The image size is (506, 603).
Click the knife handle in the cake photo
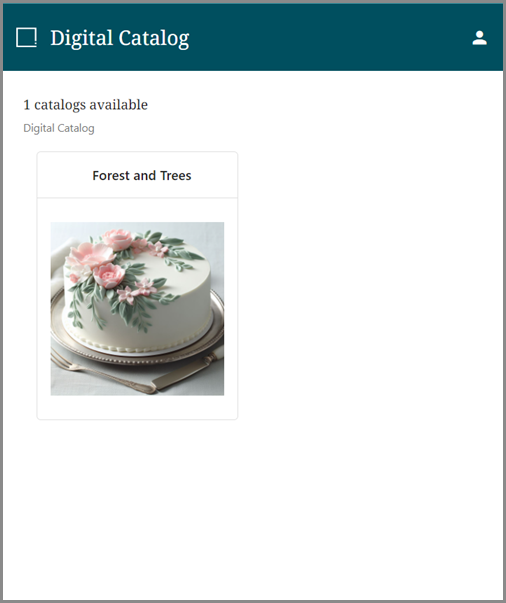coord(181,375)
